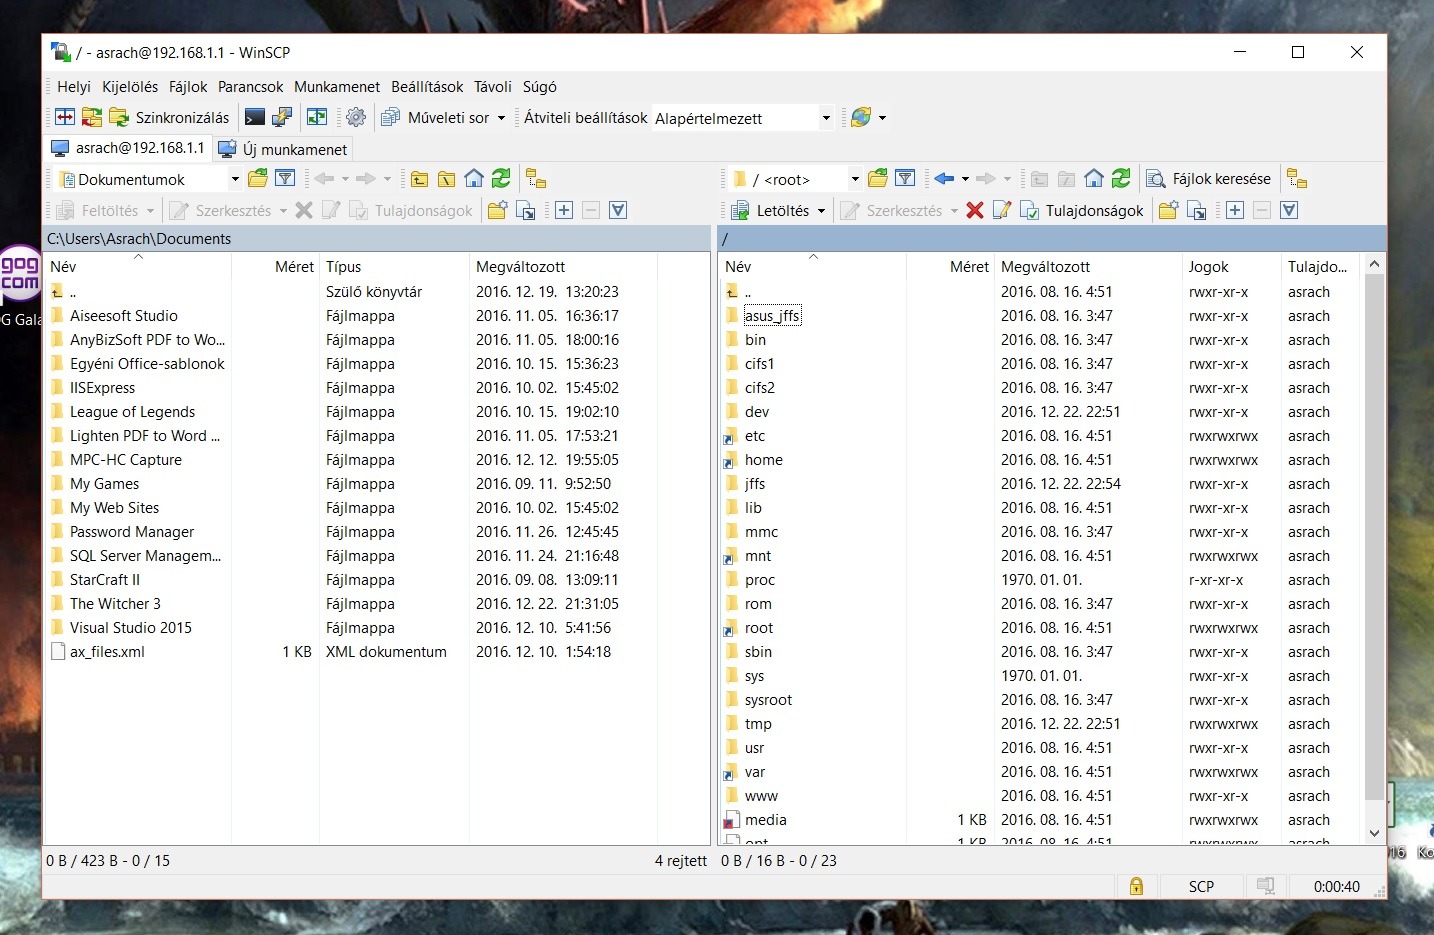Open the Munkamenet menu

pos(337,87)
